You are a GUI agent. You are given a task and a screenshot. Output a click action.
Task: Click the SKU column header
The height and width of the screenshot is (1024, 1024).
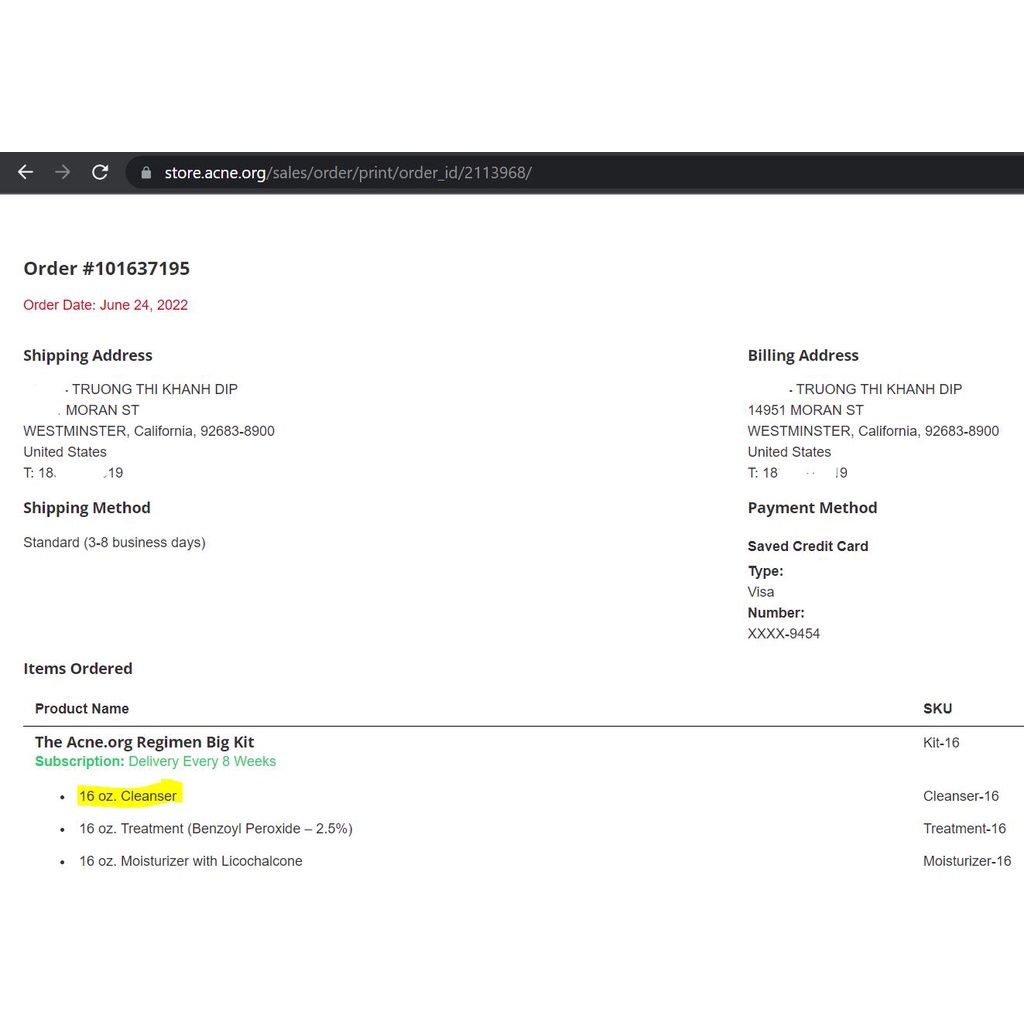(x=937, y=709)
